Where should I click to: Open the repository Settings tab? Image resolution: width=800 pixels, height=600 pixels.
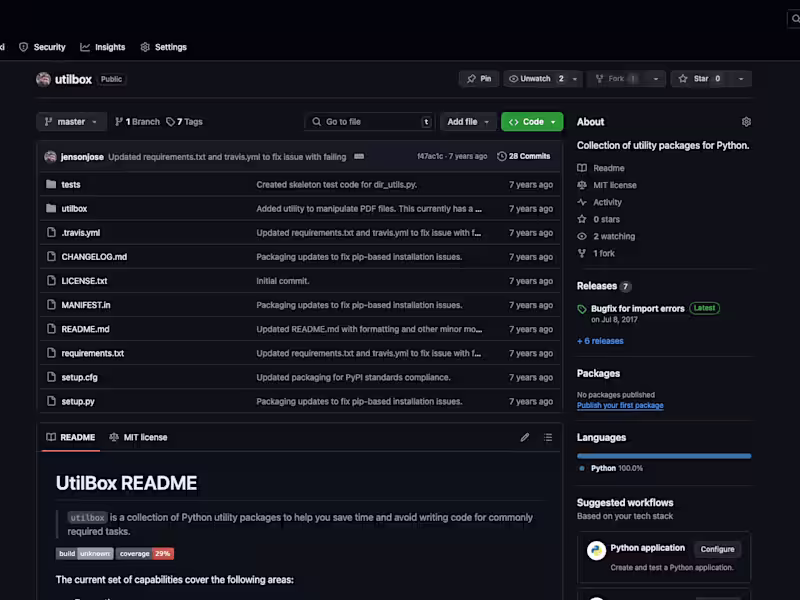click(x=164, y=47)
